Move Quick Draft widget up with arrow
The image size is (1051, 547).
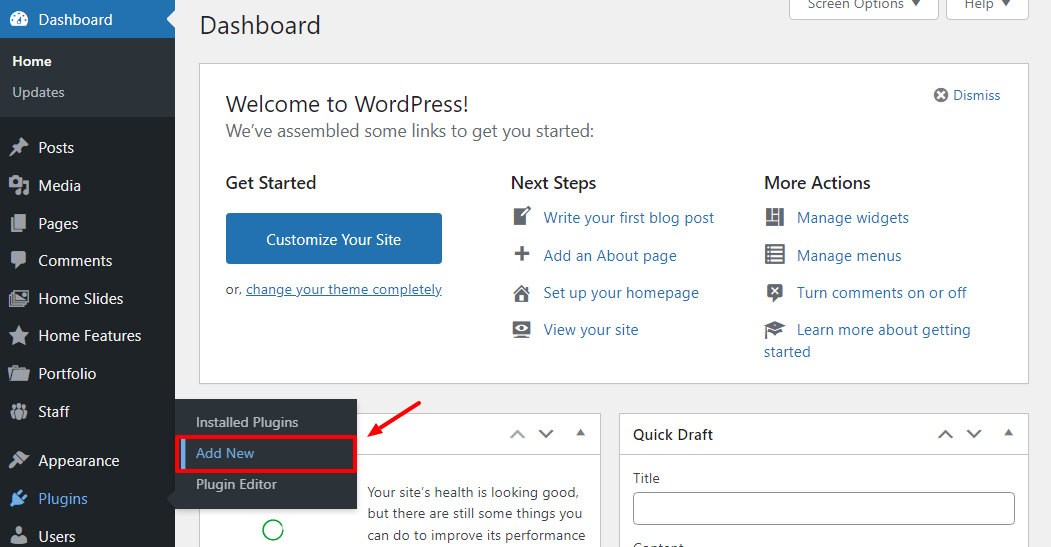pos(945,434)
